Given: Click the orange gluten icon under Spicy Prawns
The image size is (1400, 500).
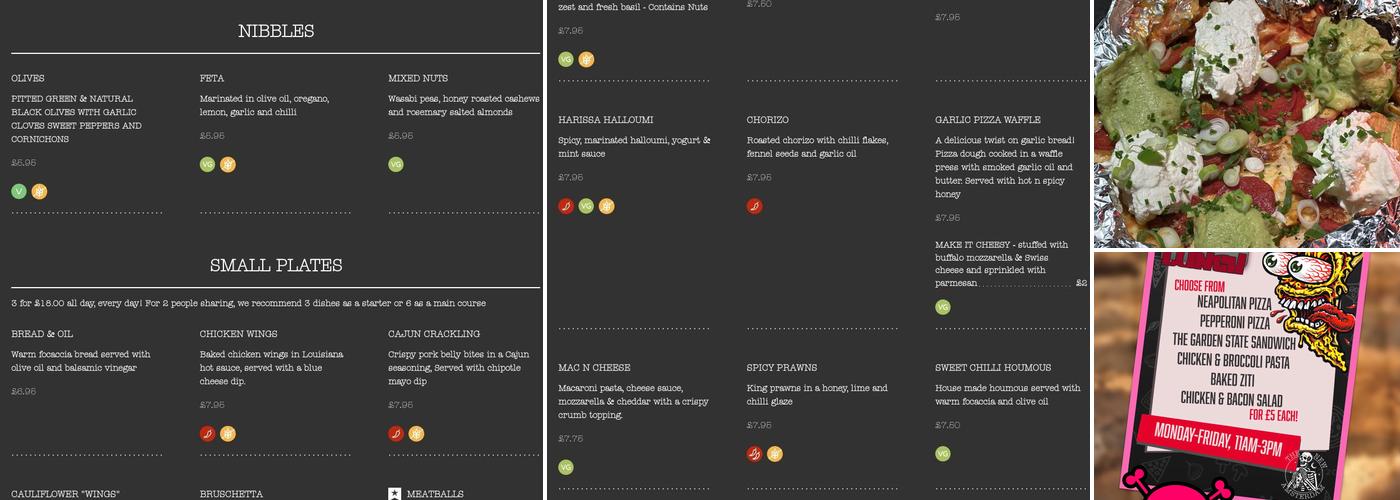Looking at the screenshot, I should pos(775,454).
